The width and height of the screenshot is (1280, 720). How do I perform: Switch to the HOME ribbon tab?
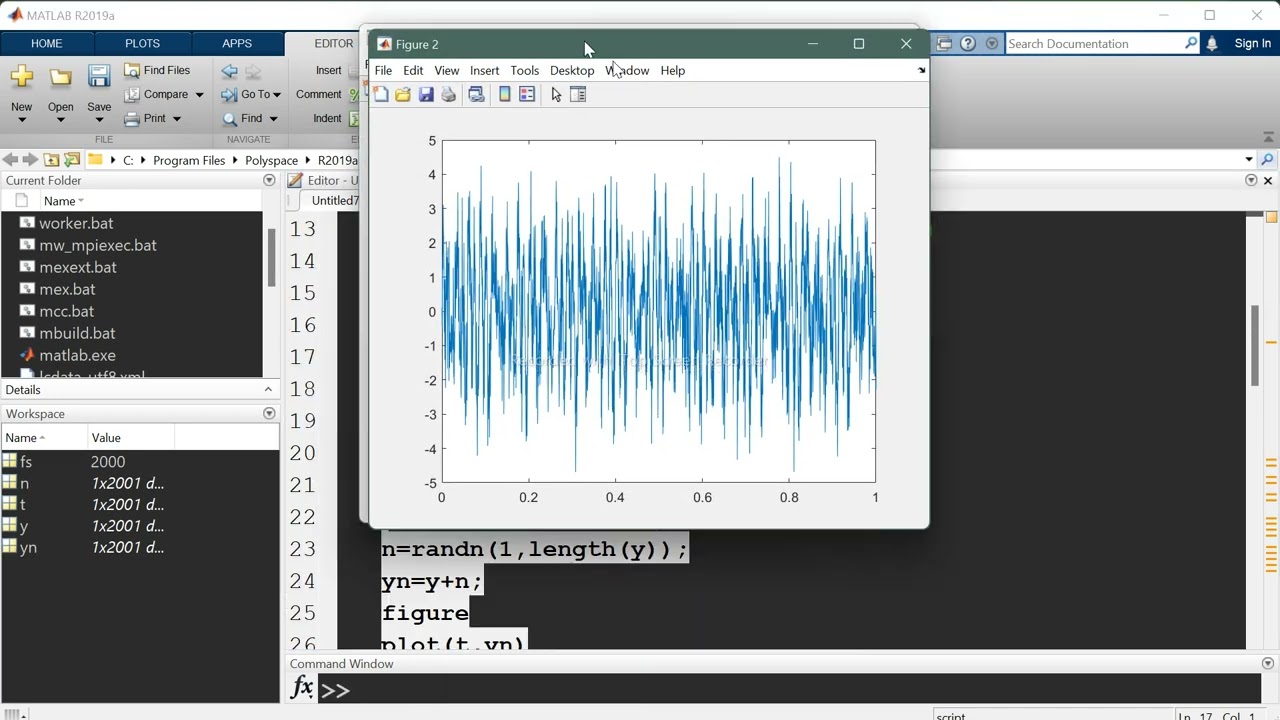[47, 43]
